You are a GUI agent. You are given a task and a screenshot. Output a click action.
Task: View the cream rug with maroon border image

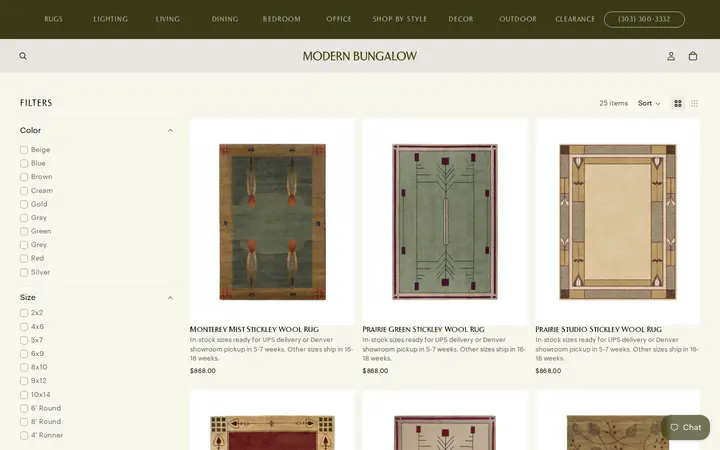point(445,420)
